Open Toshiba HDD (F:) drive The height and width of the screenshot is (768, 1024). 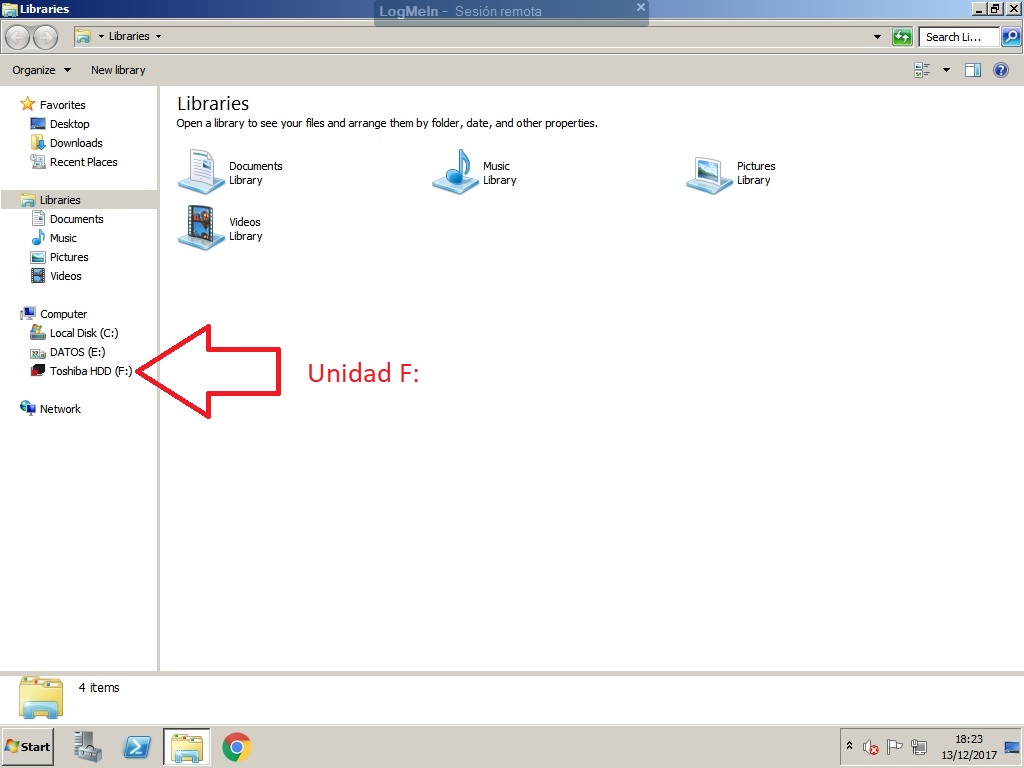coord(81,371)
